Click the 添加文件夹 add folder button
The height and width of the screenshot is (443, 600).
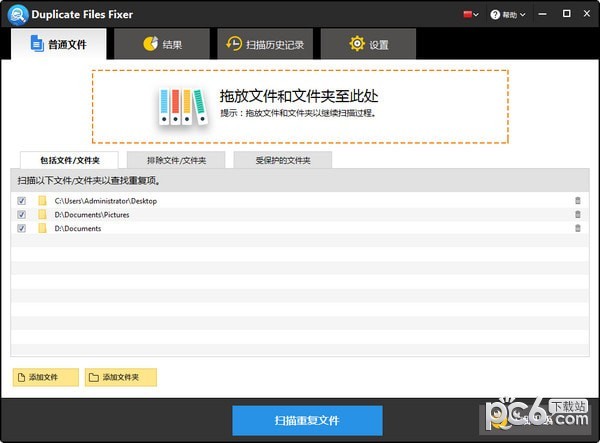point(121,377)
